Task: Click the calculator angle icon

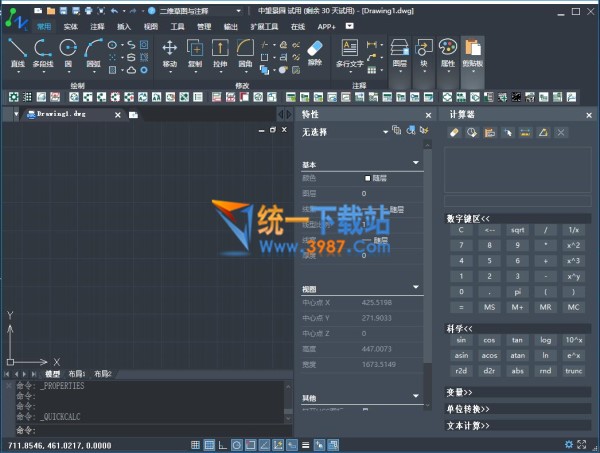Action: [x=543, y=133]
